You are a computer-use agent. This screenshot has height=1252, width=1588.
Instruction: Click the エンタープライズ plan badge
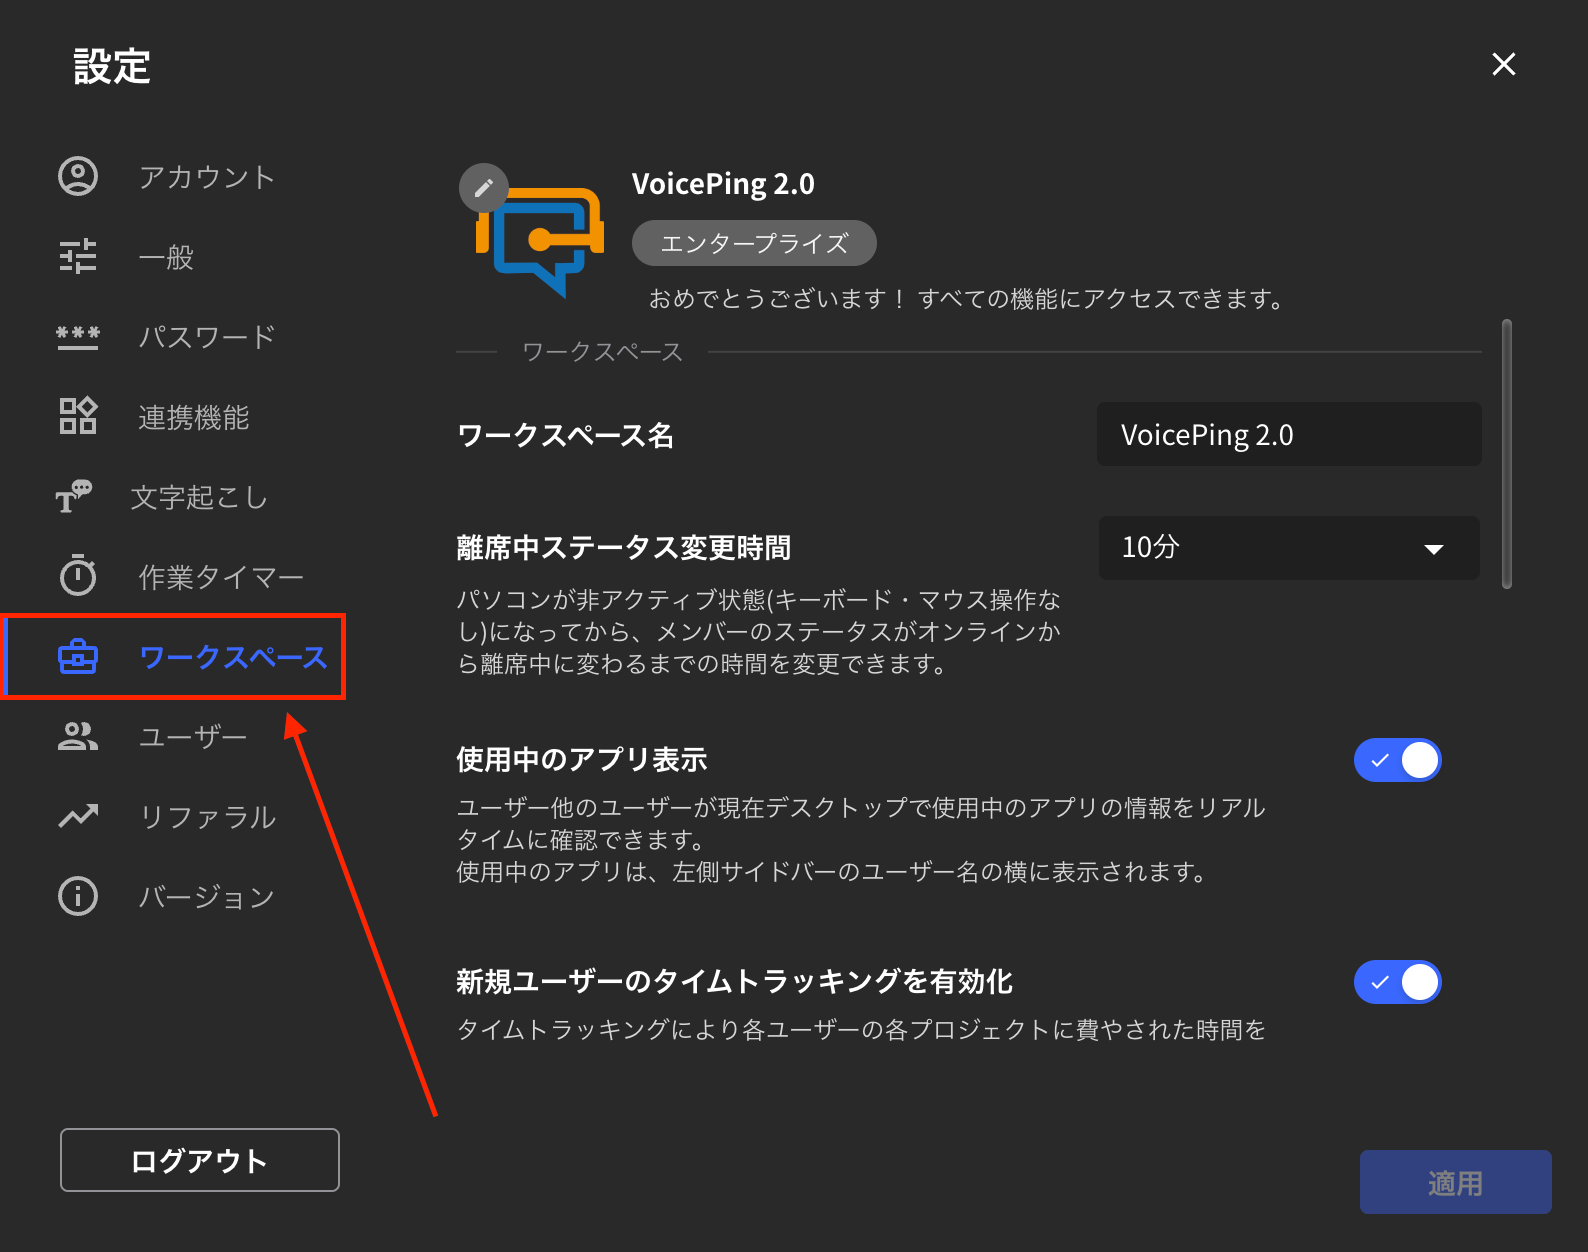[754, 243]
